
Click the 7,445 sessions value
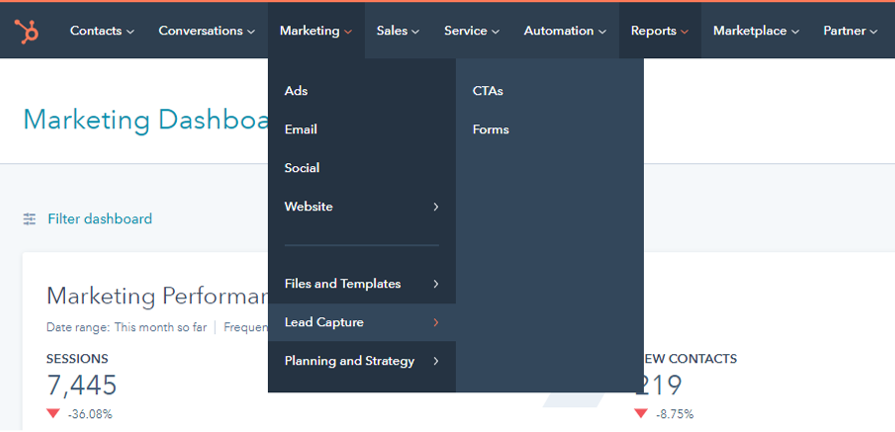82,386
